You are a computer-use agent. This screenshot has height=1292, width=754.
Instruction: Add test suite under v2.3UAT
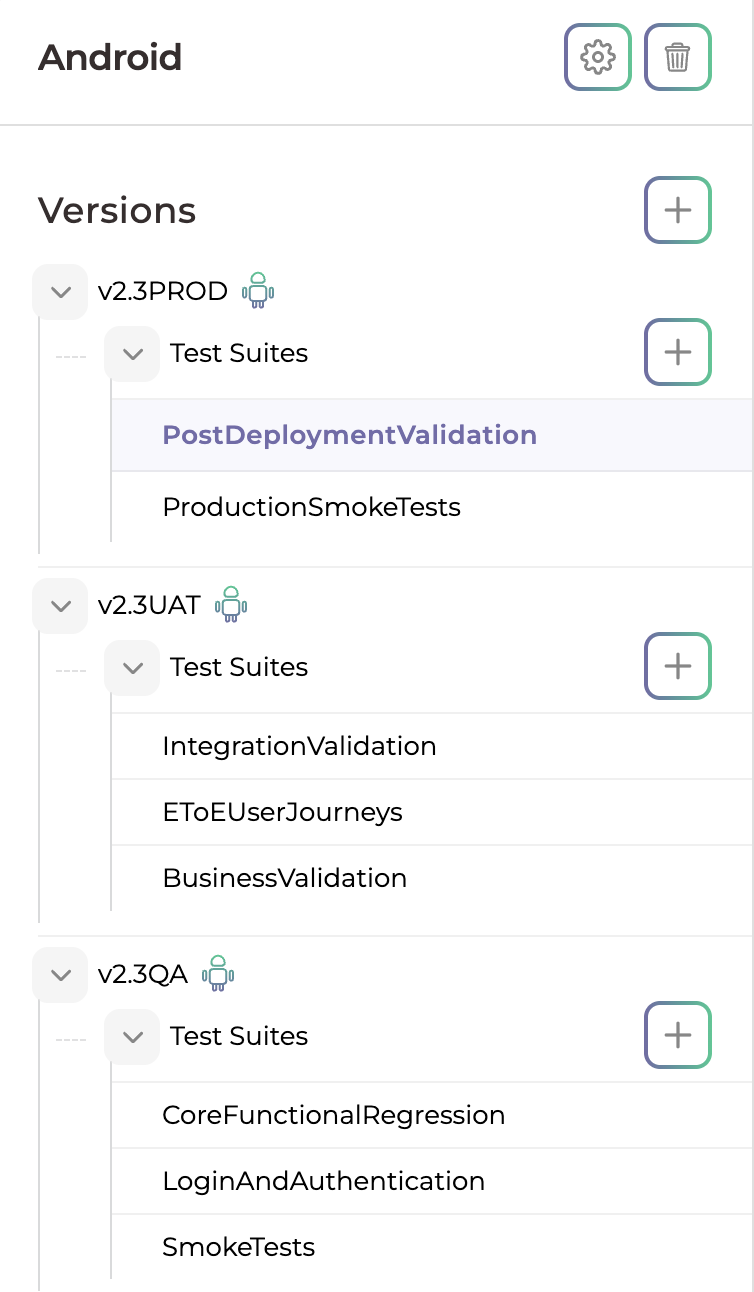click(x=677, y=666)
